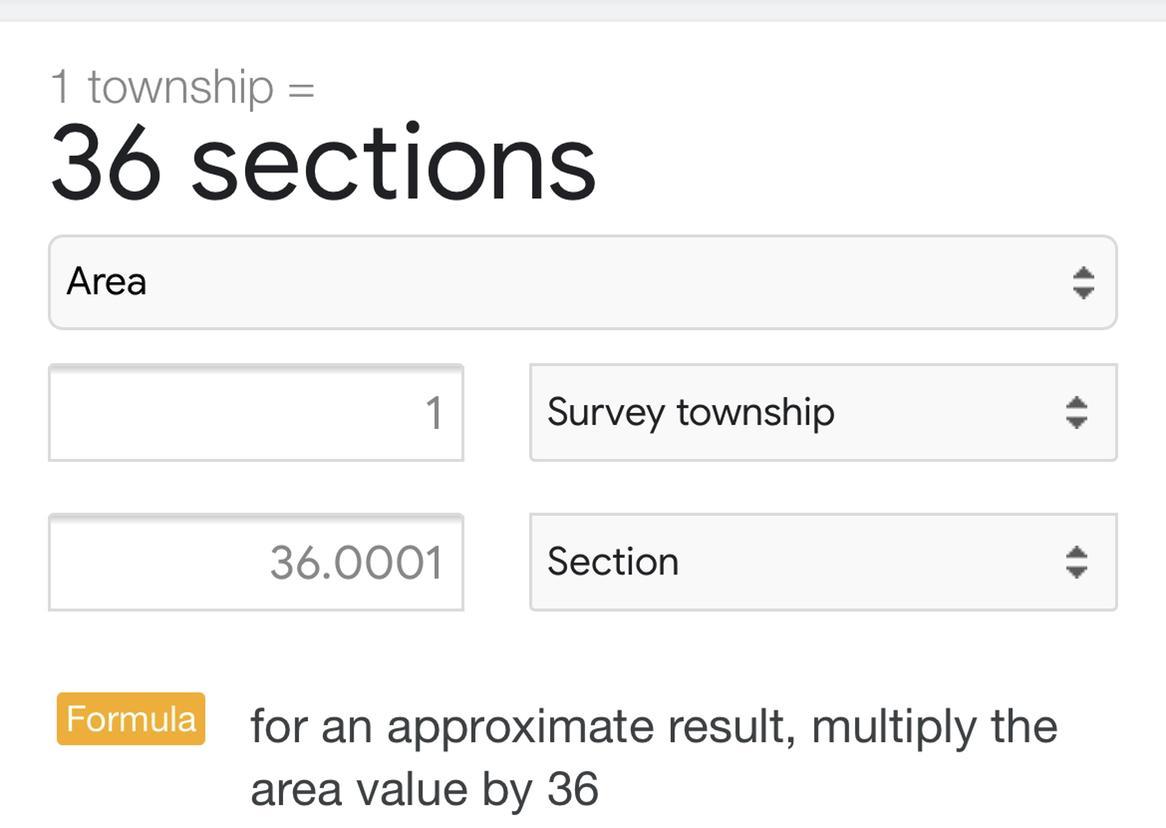Image resolution: width=1166 pixels, height=828 pixels.
Task: Click the input field containing 1
Action: click(255, 412)
